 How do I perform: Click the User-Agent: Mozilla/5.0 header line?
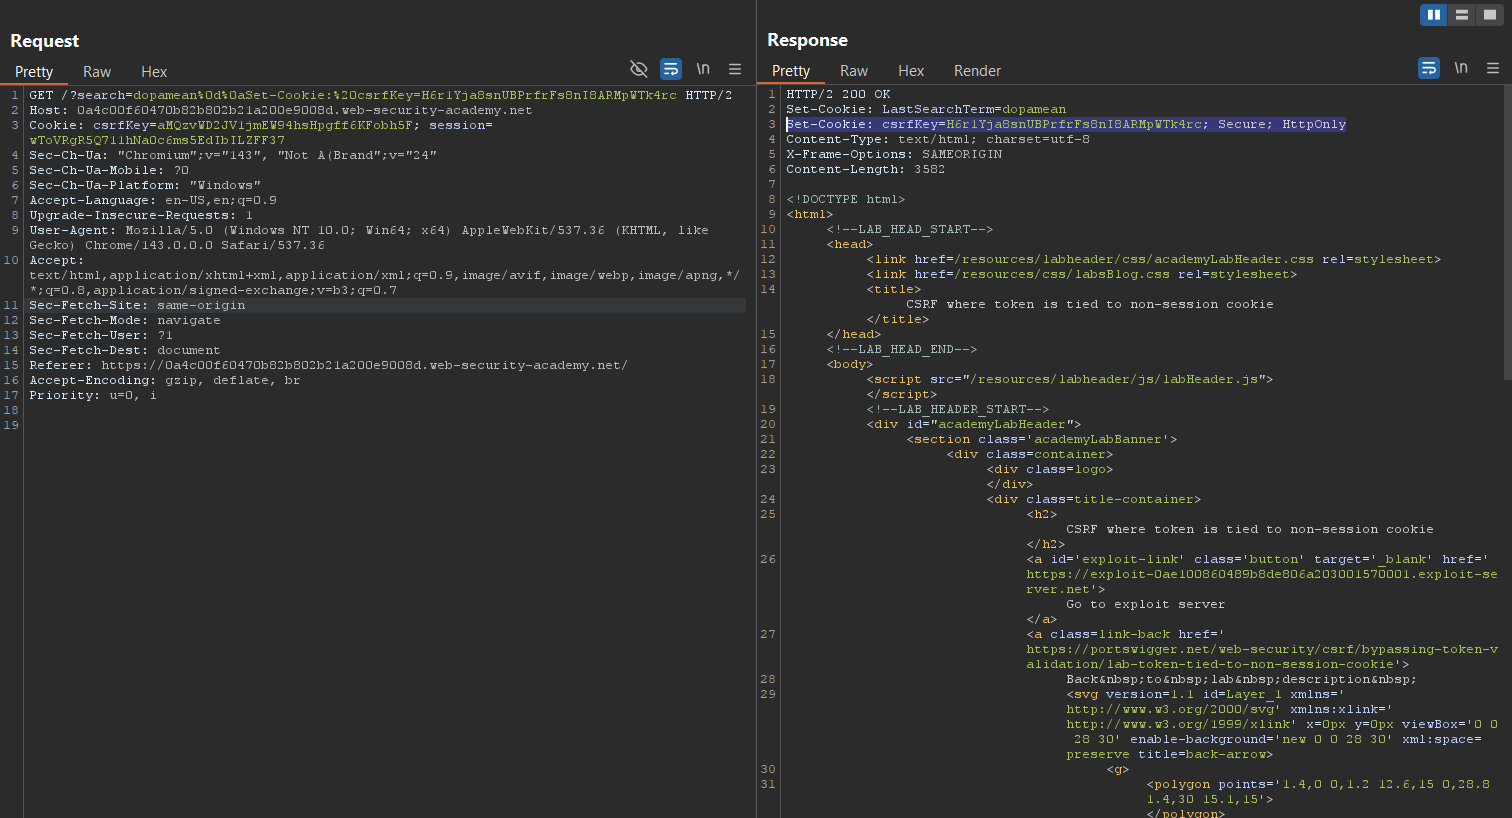369,238
